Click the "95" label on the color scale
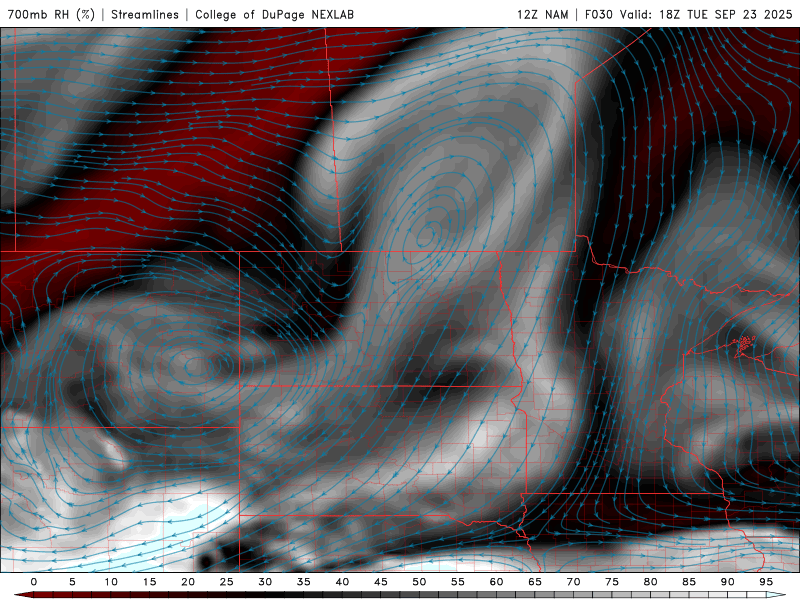The image size is (800, 600). (766, 582)
